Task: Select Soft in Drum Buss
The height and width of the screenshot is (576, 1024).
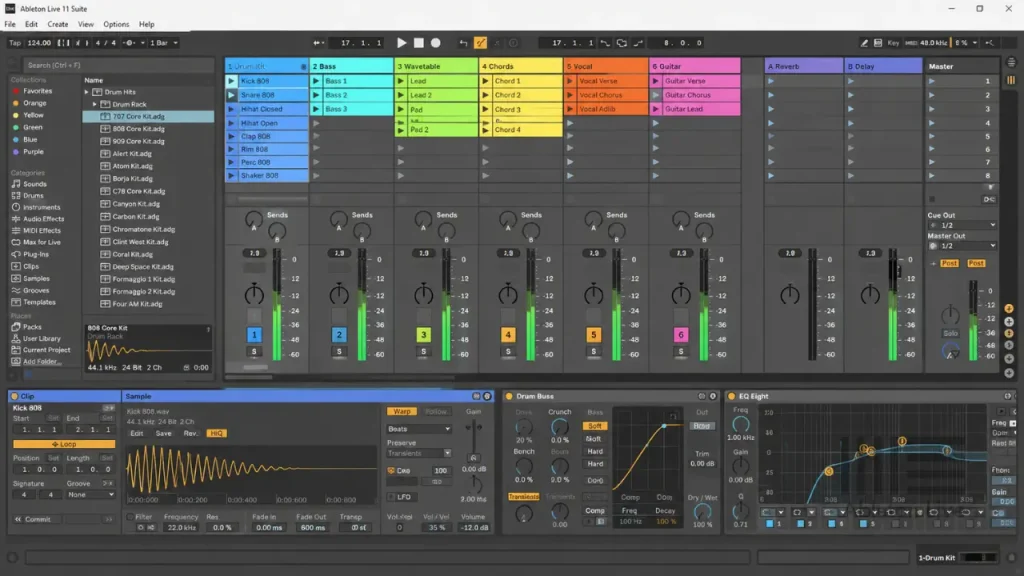Action: pyautogui.click(x=595, y=426)
